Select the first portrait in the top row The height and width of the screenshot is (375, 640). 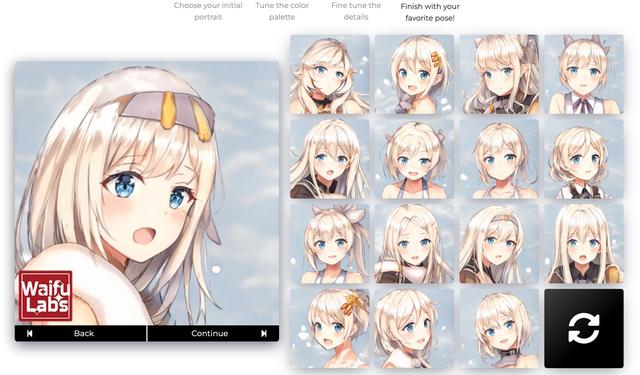[330, 74]
